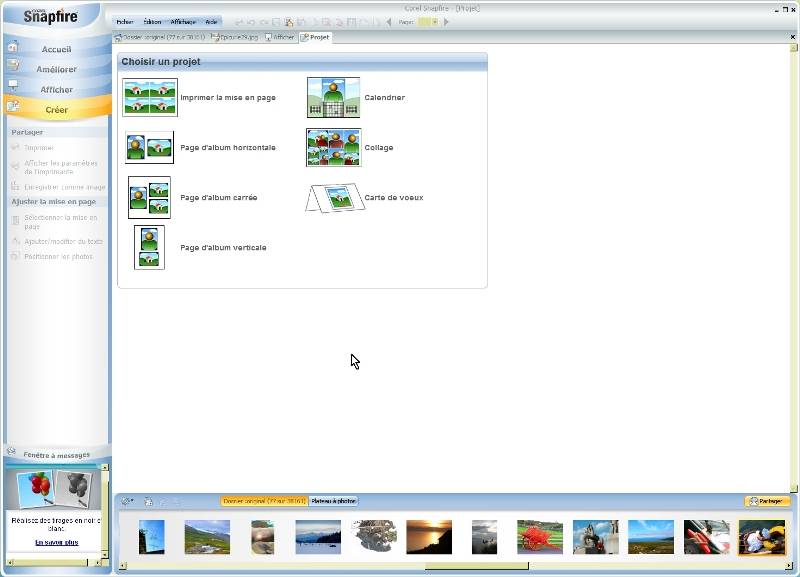Viewport: 800px width, 577px height.
Task: Switch to the Plateau à photos tab
Action: click(x=333, y=501)
